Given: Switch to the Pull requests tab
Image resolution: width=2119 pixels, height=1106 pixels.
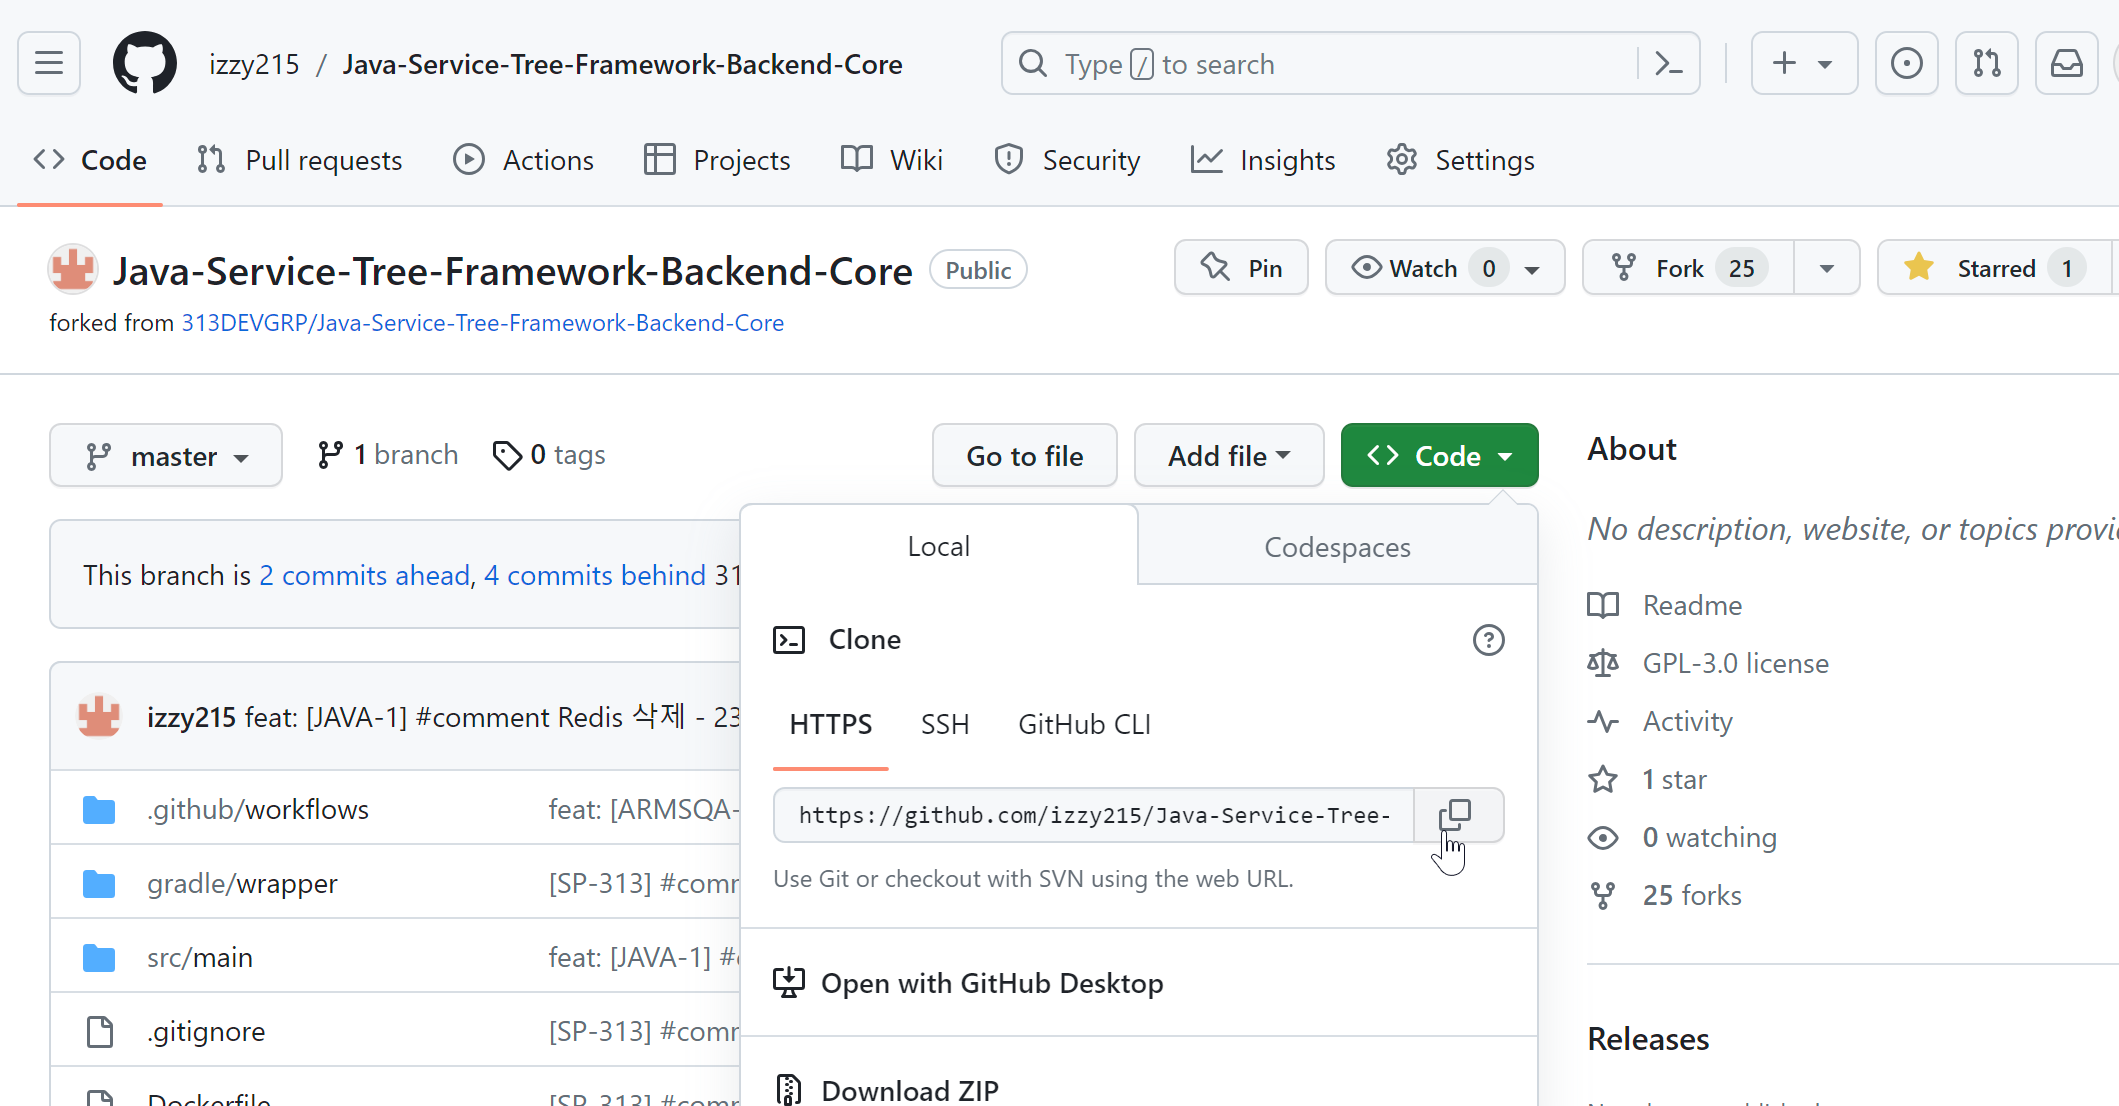Looking at the screenshot, I should point(299,160).
